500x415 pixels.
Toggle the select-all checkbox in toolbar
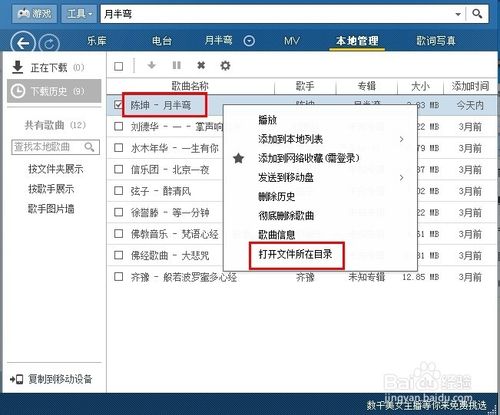118,66
